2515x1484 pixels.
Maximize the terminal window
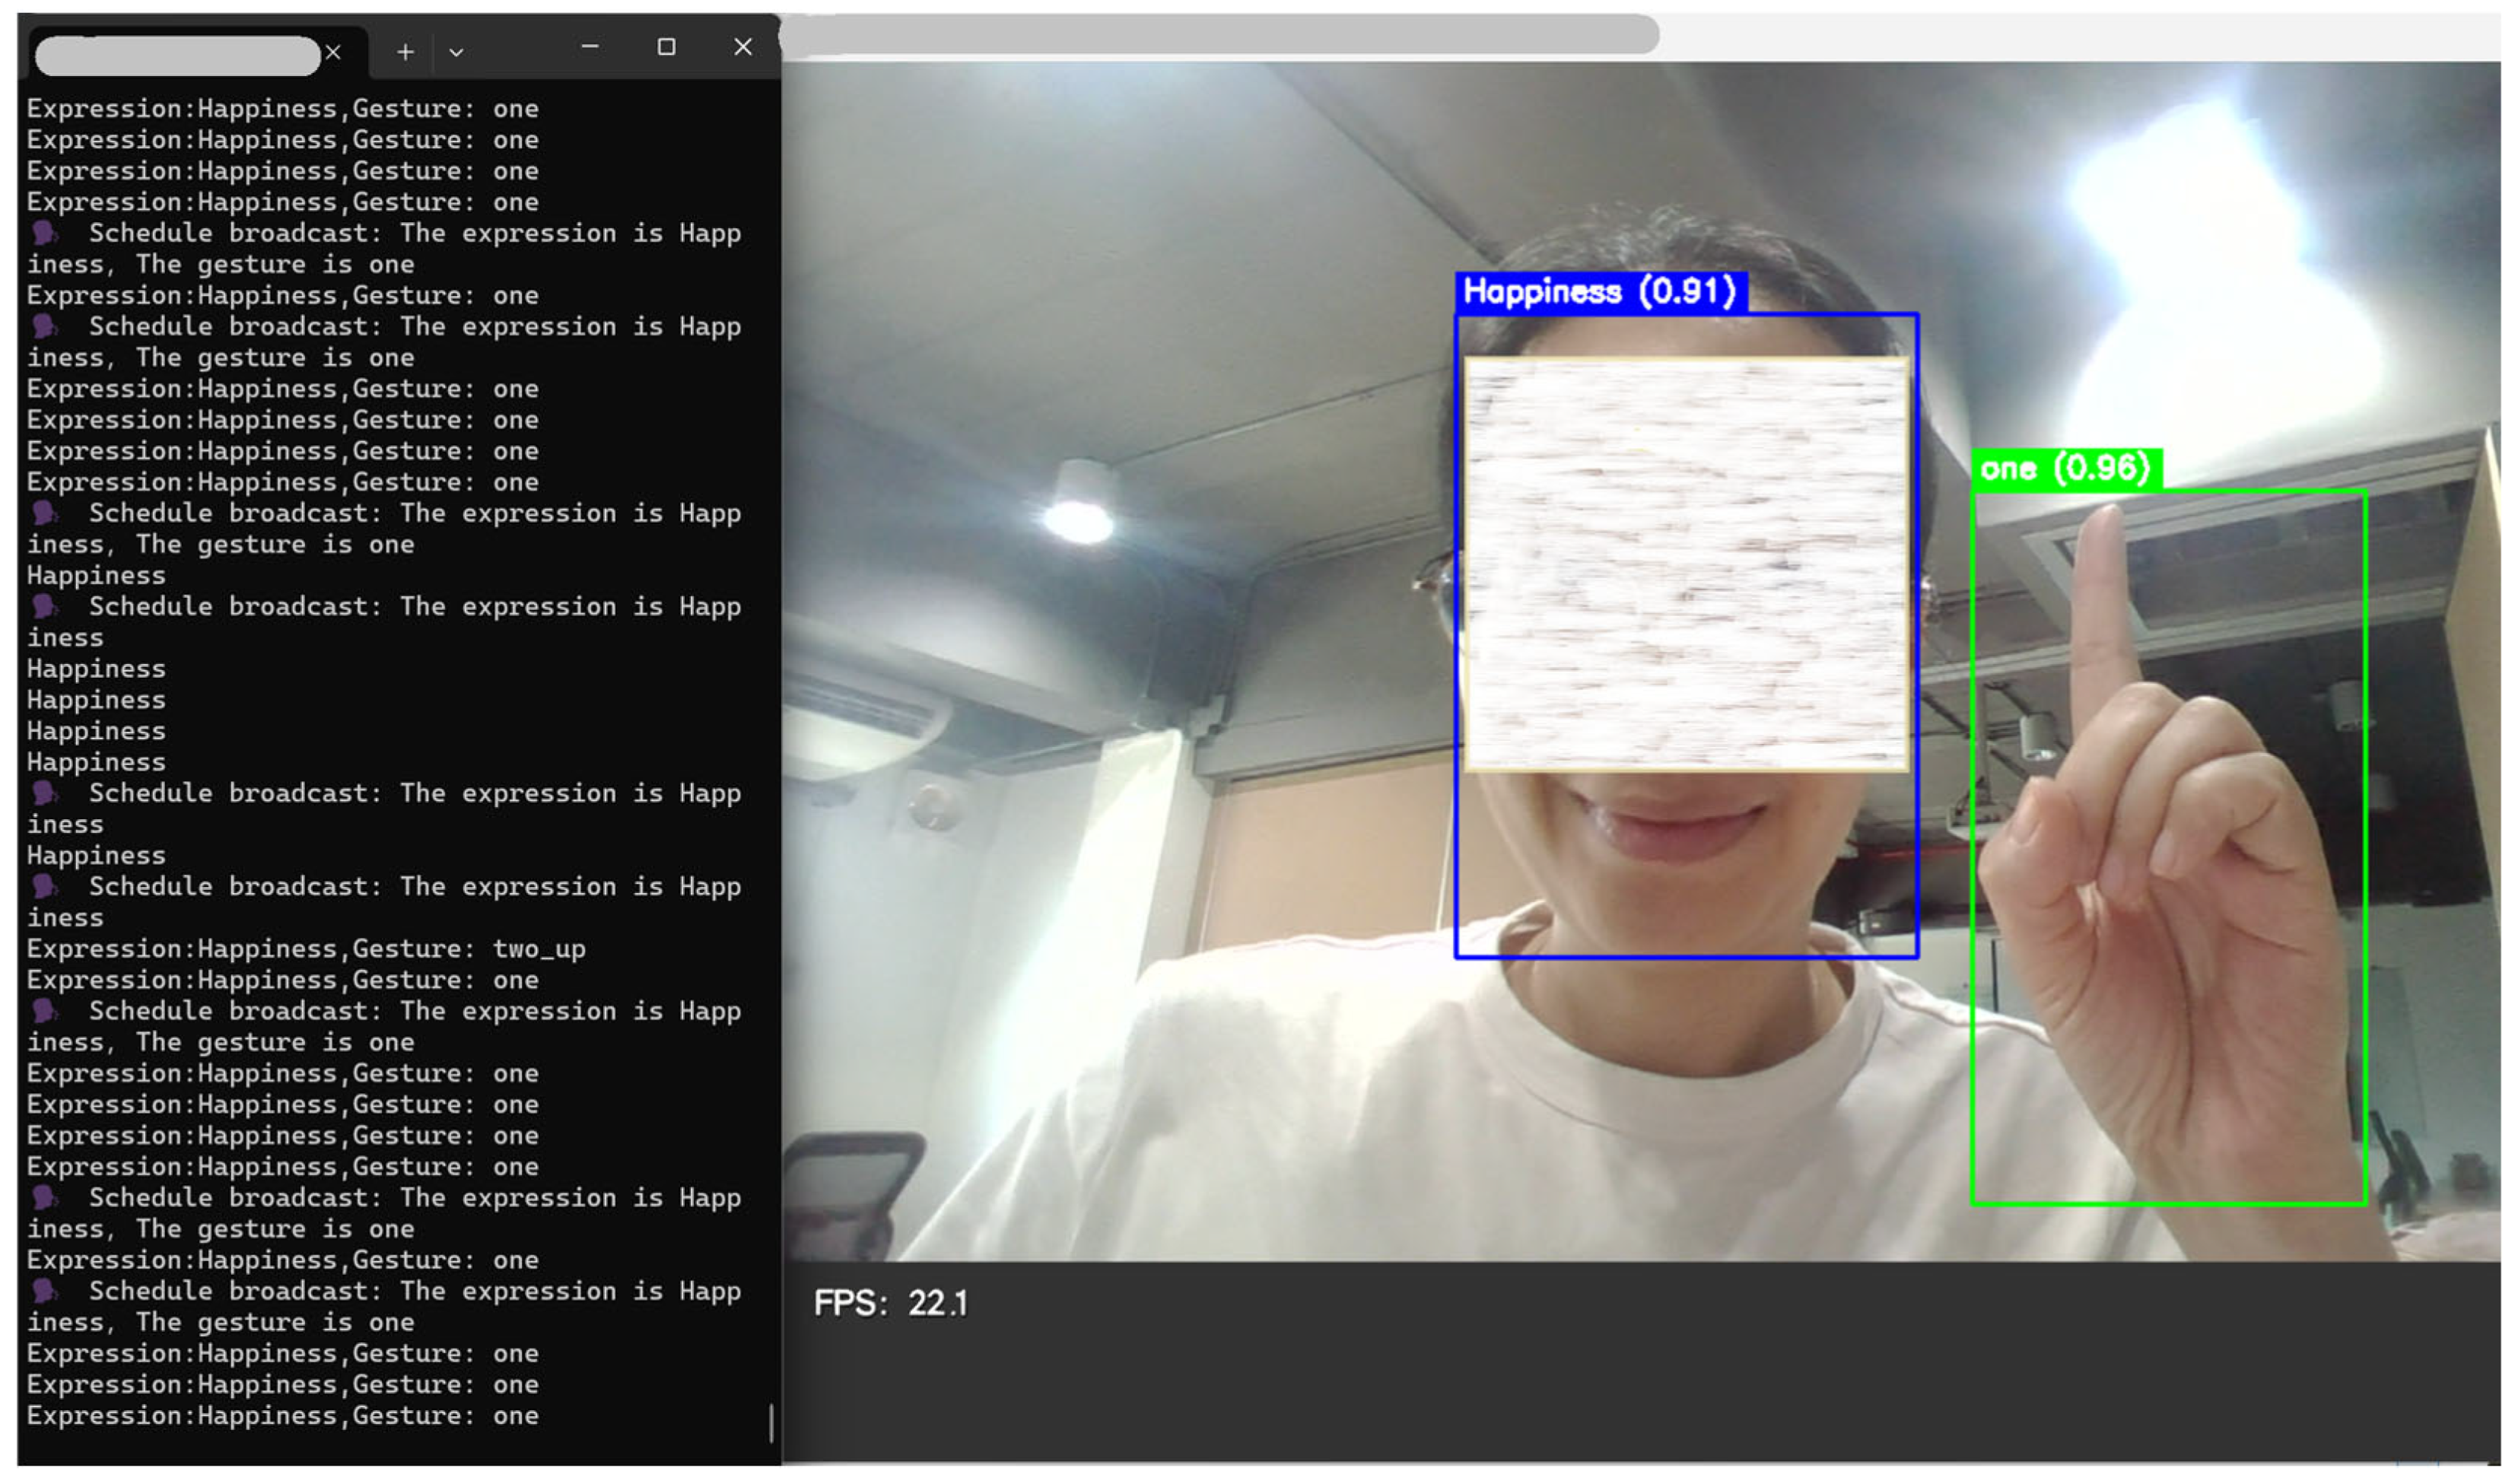click(666, 47)
